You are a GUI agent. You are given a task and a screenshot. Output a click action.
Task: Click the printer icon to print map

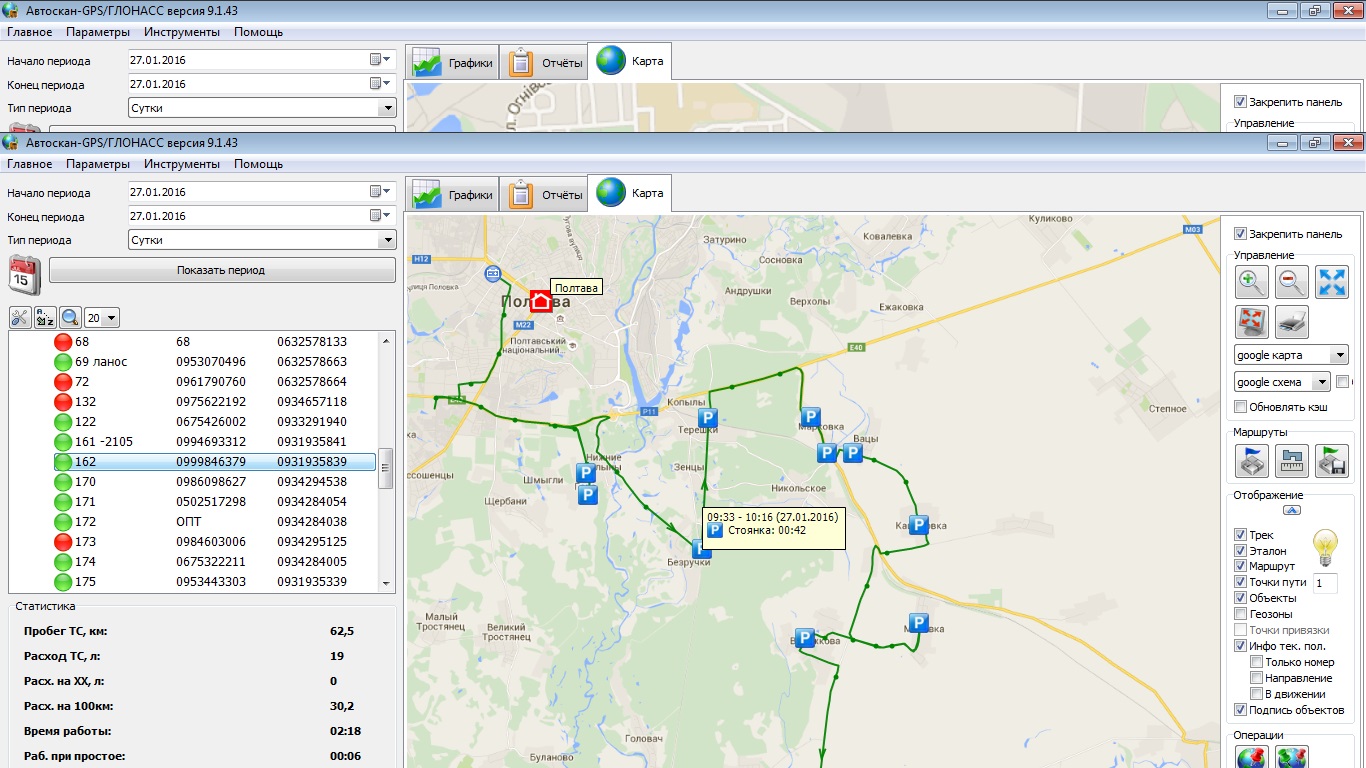click(x=1291, y=322)
